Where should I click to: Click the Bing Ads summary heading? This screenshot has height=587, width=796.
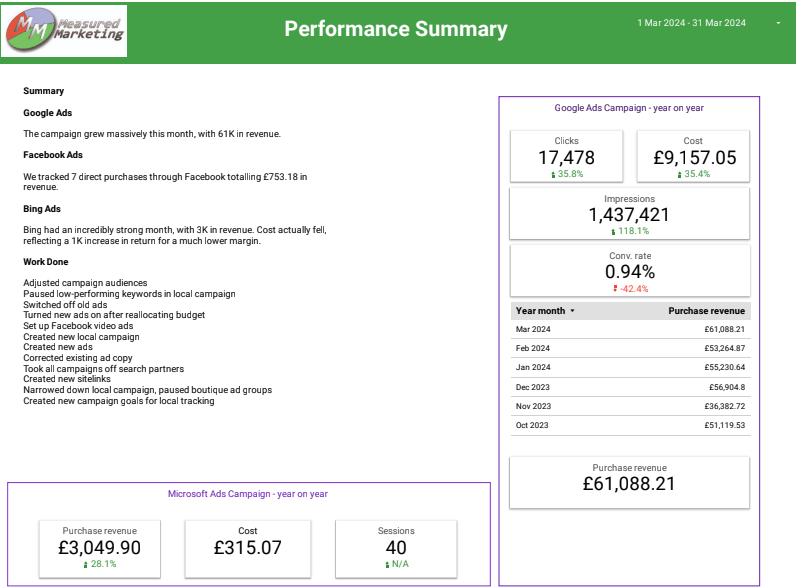pyautogui.click(x=42, y=209)
